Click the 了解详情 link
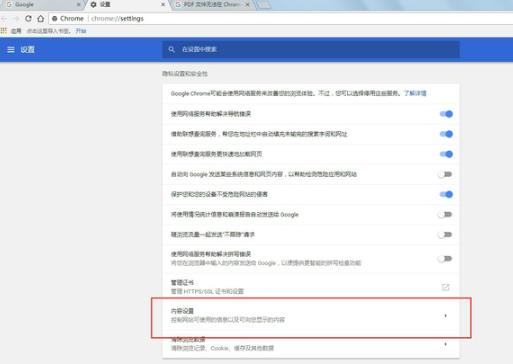The width and height of the screenshot is (513, 364). (415, 93)
